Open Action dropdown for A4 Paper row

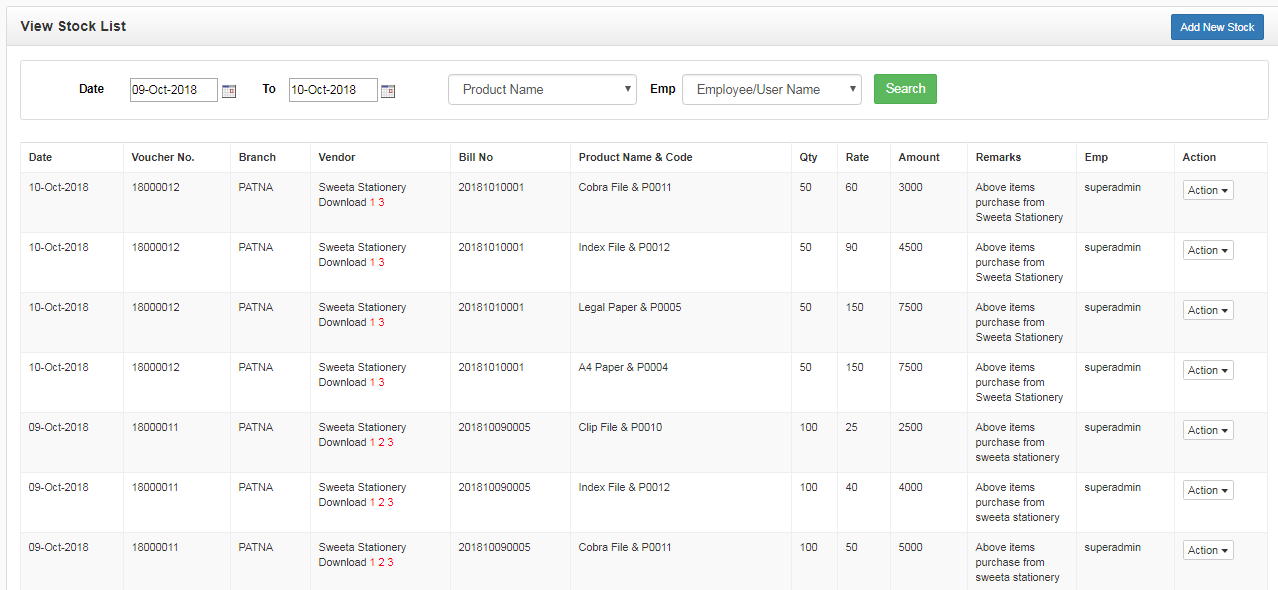click(x=1208, y=370)
